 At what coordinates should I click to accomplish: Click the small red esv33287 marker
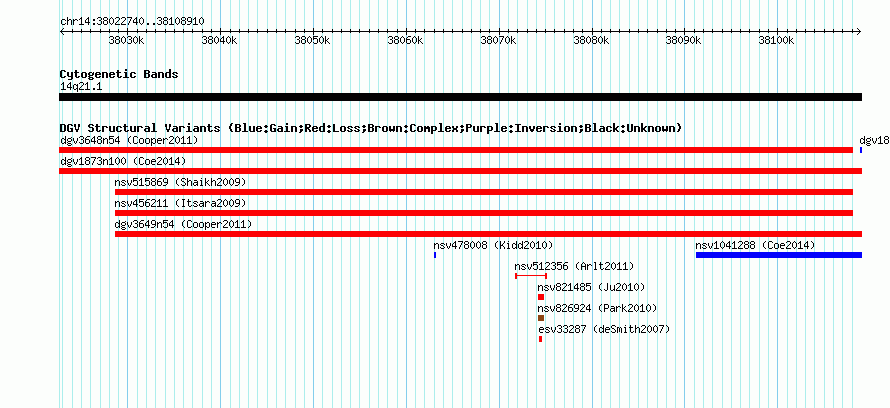(x=540, y=339)
